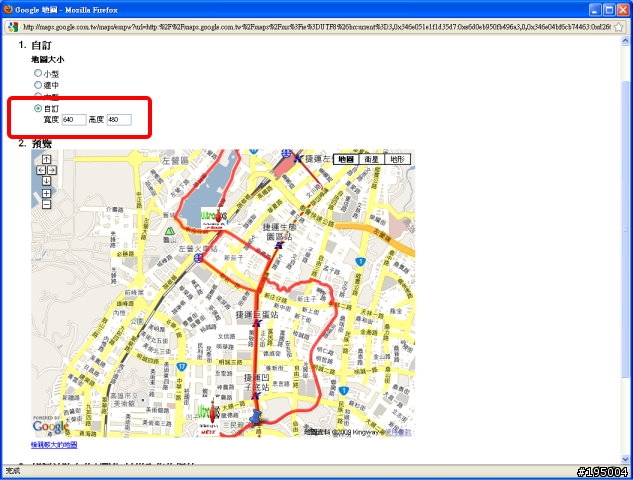633x480 pixels.
Task: Click the 高度 height input field
Action: pos(119,119)
